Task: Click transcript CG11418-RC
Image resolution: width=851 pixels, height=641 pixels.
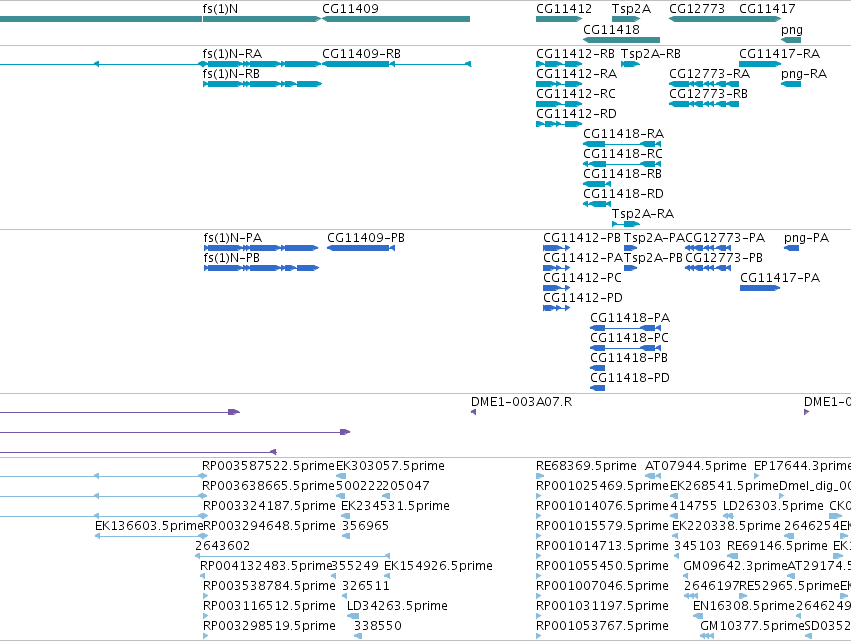Action: pyautogui.click(x=622, y=164)
